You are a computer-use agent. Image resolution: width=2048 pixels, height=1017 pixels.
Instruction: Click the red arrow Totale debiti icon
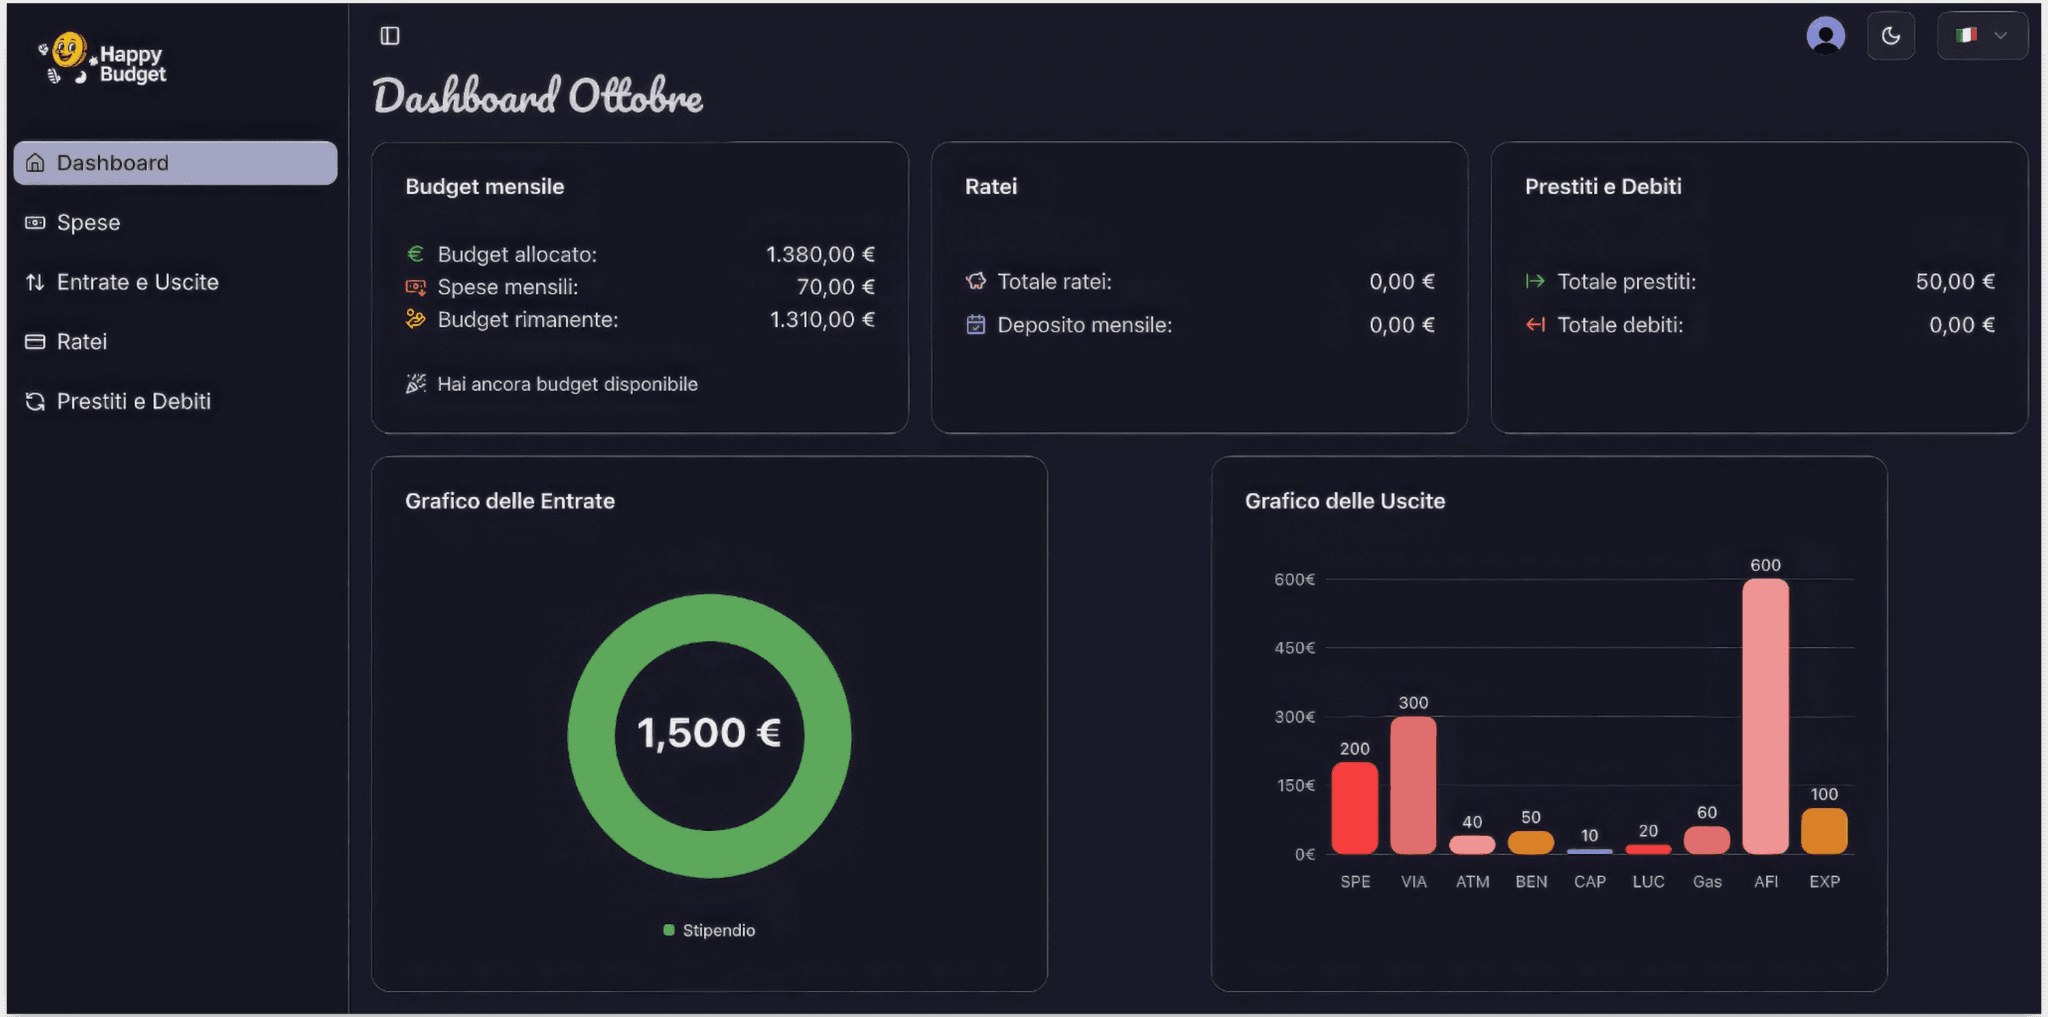click(1535, 325)
